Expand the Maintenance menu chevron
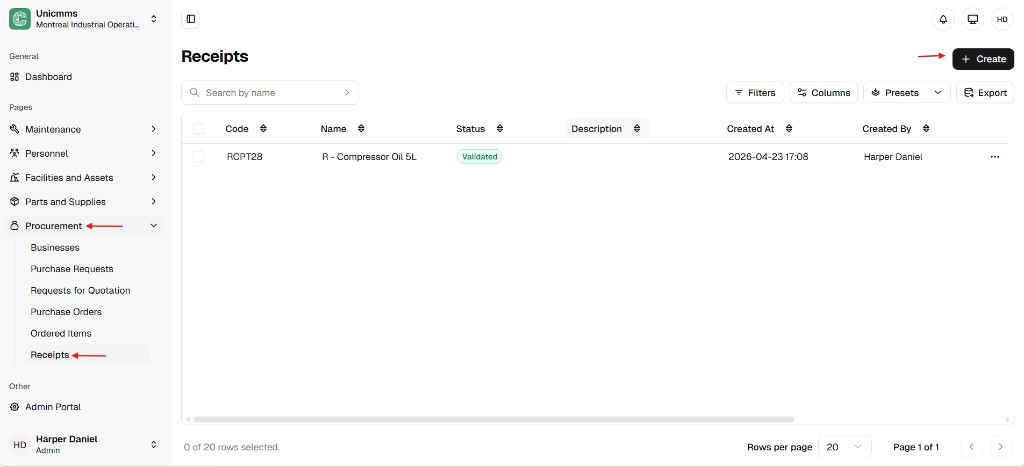This screenshot has width=1024, height=467. tap(153, 129)
